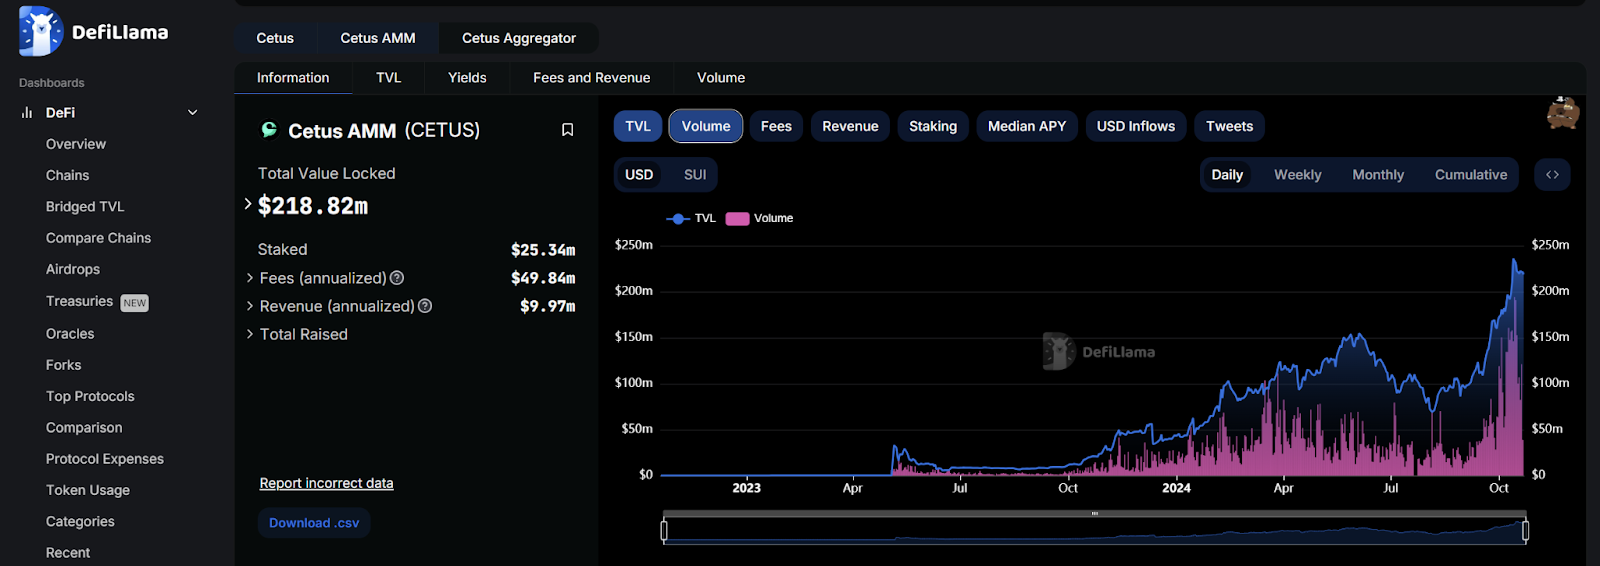The width and height of the screenshot is (1600, 566).
Task: Expand Revenue (annualized) details
Action: (250, 306)
